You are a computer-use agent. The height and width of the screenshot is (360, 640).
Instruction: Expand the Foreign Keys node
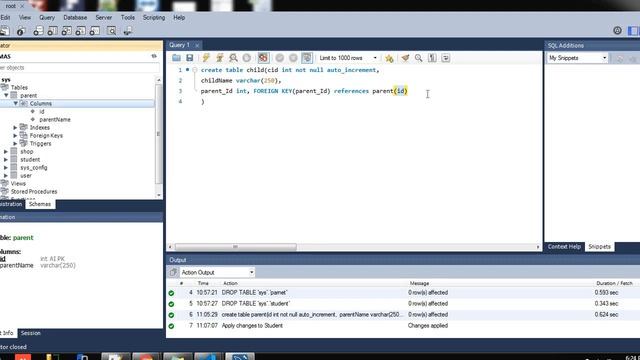16,136
